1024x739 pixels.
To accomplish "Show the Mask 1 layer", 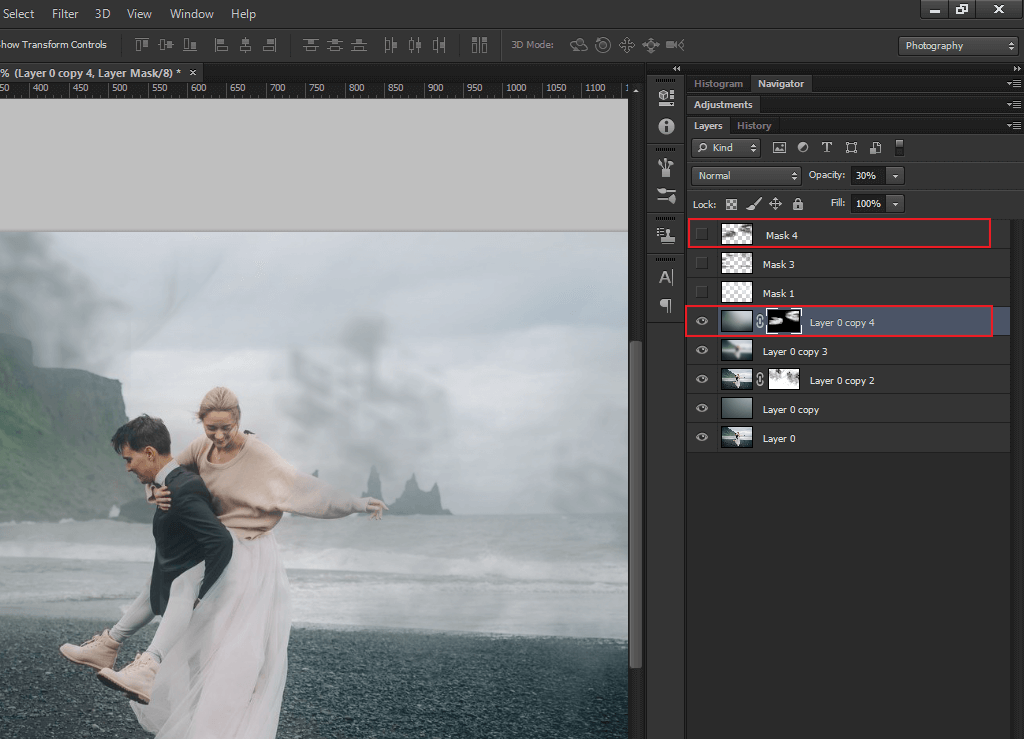I will tap(702, 292).
